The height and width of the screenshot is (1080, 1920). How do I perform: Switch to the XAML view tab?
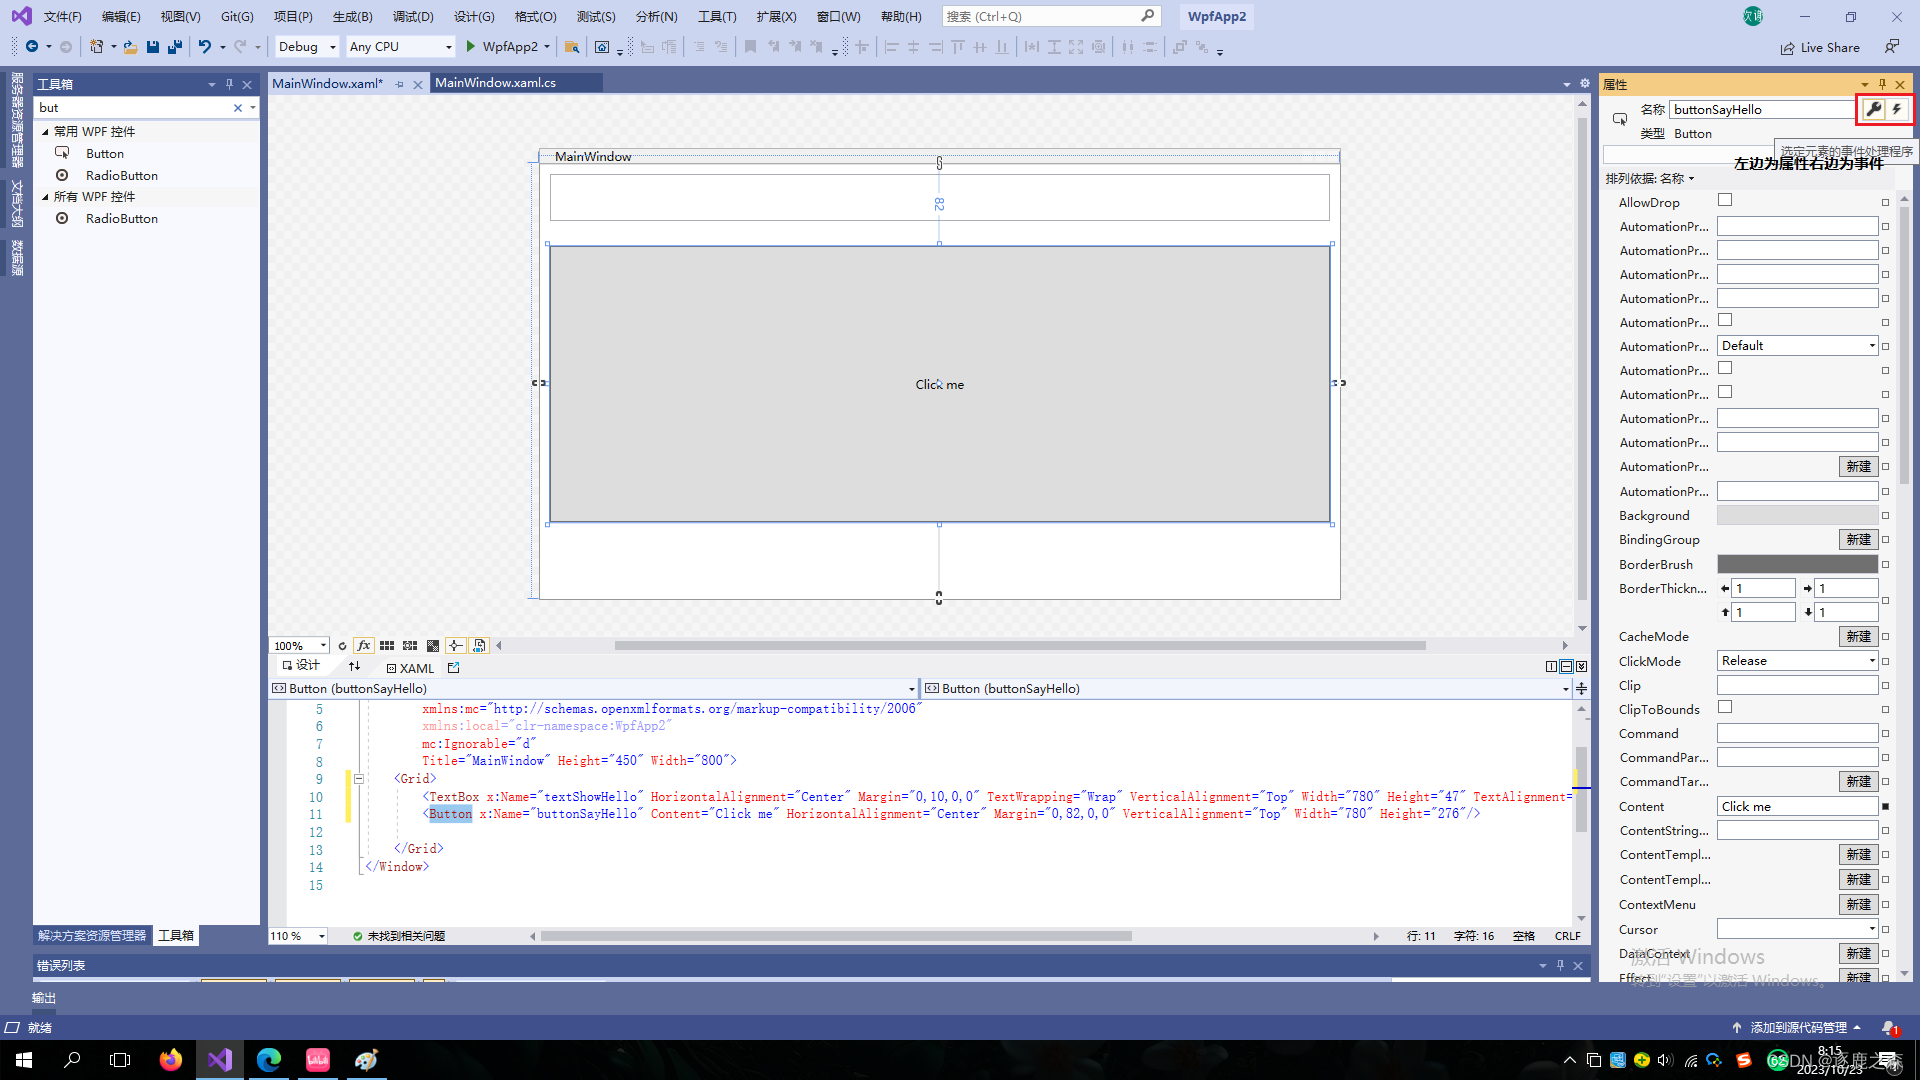click(410, 668)
